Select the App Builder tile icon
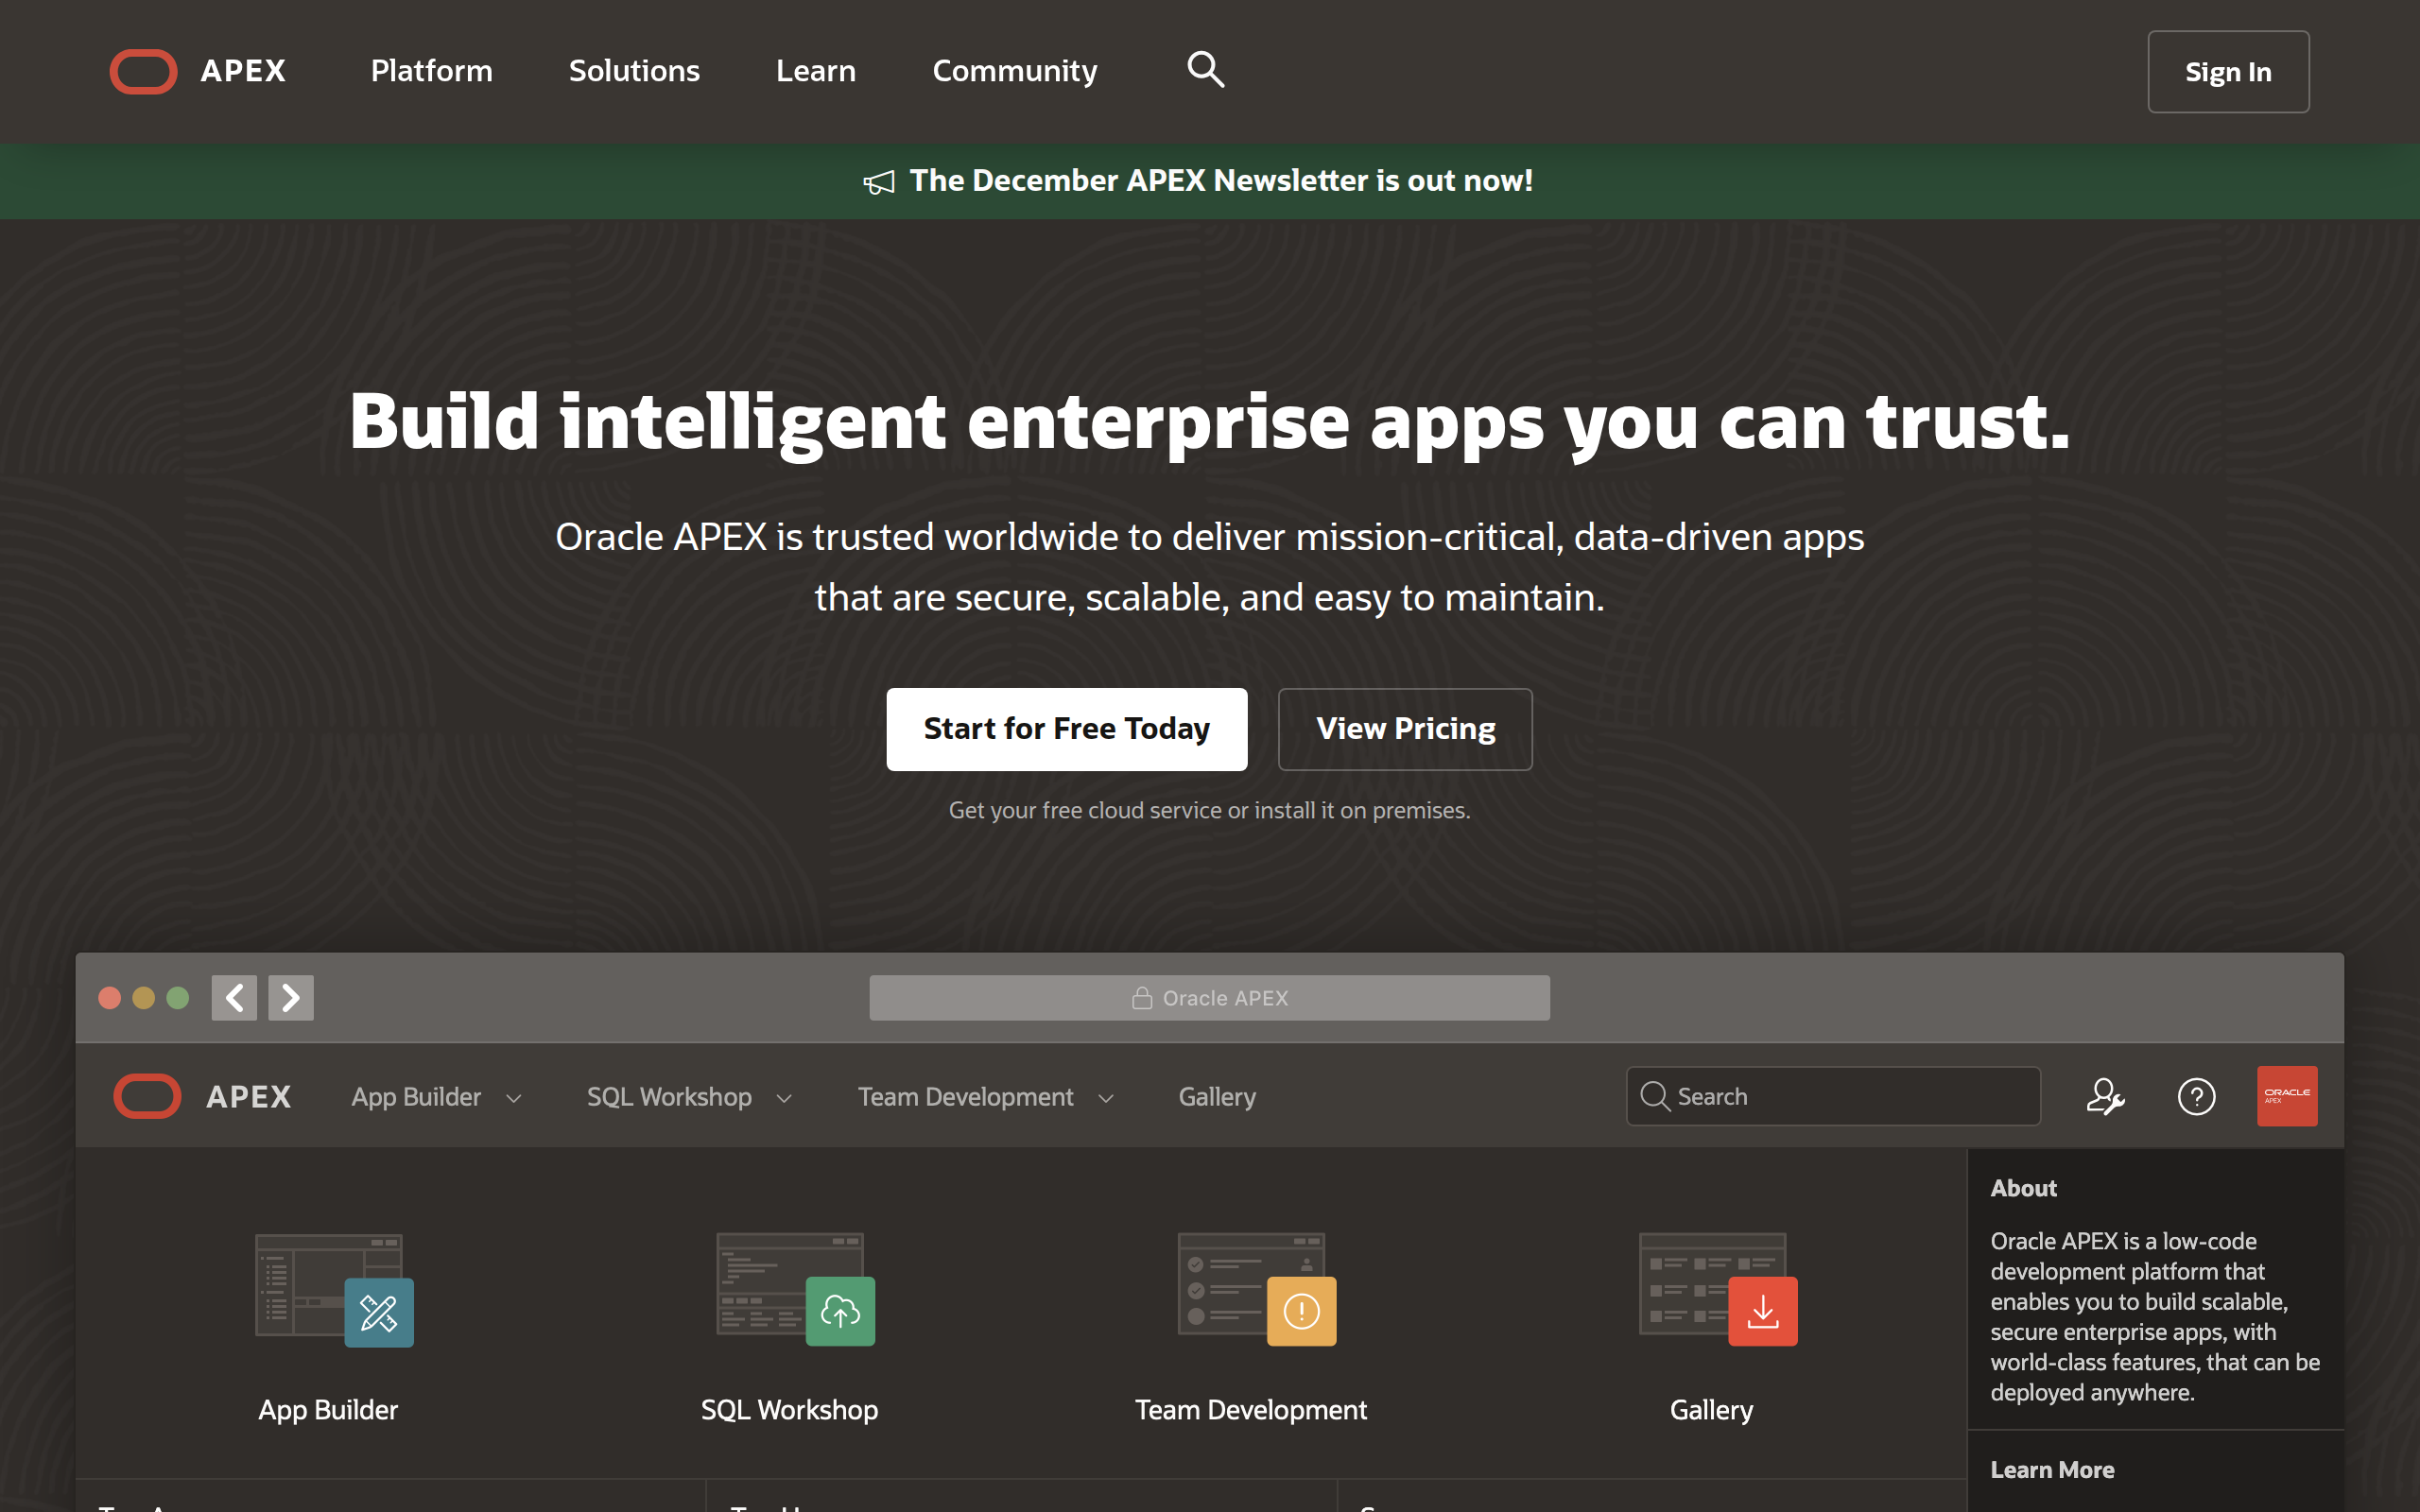Screen dimensions: 2420x1512 coord(378,1311)
